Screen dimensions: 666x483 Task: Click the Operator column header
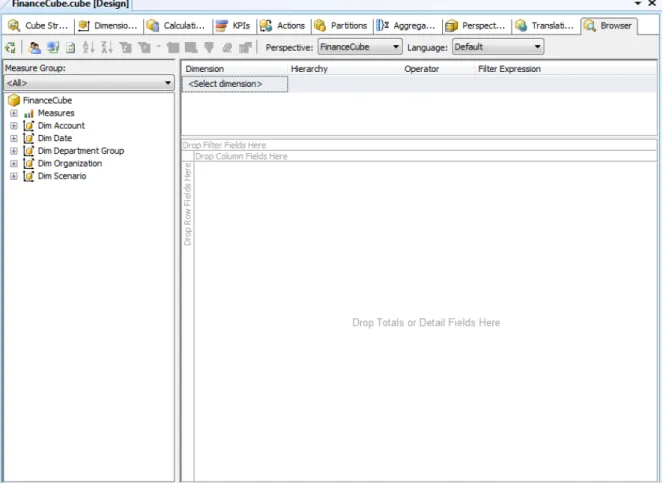[438, 69]
